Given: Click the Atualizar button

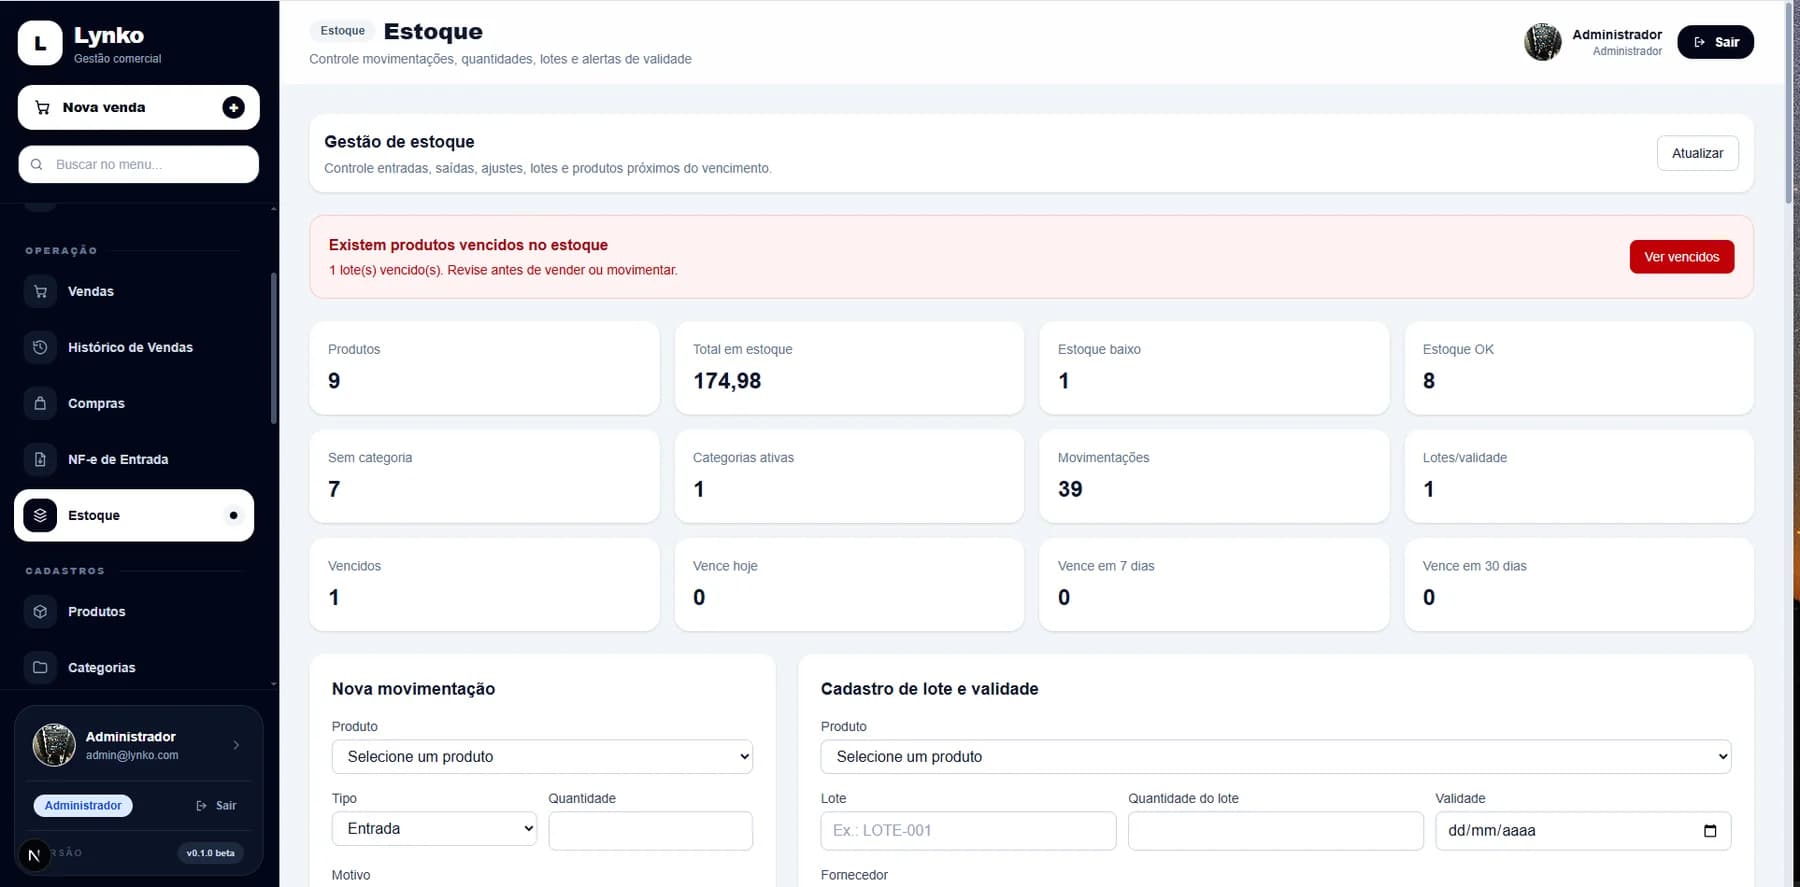Looking at the screenshot, I should click(1698, 153).
